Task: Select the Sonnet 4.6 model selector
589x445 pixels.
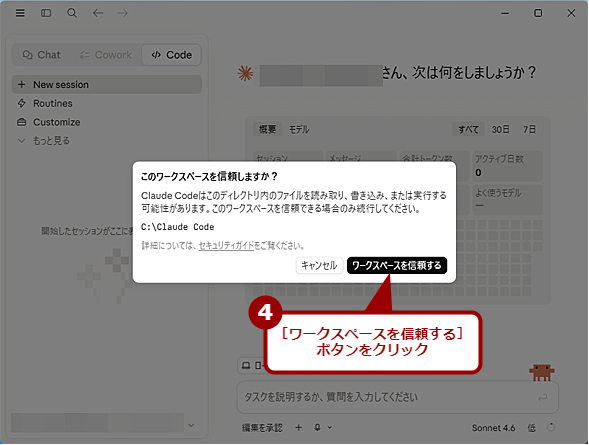Action: click(x=493, y=428)
